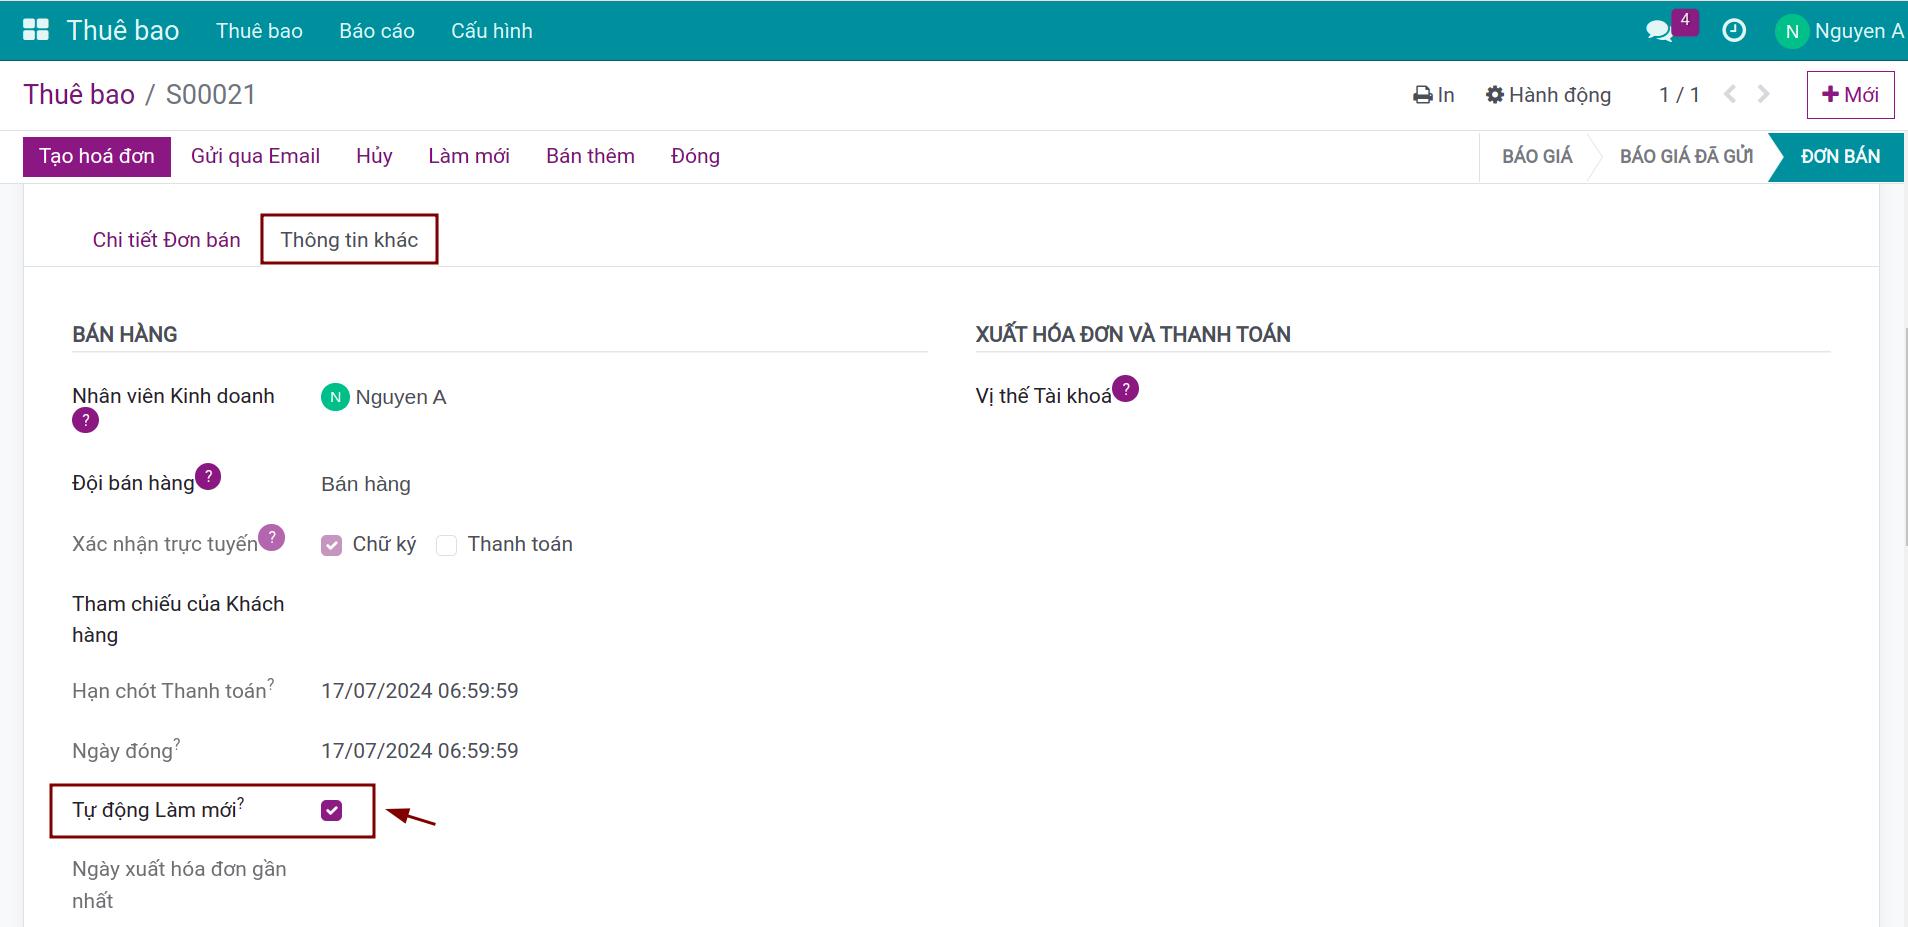Open the apps grid menu icon
1908x927 pixels.
[36, 30]
